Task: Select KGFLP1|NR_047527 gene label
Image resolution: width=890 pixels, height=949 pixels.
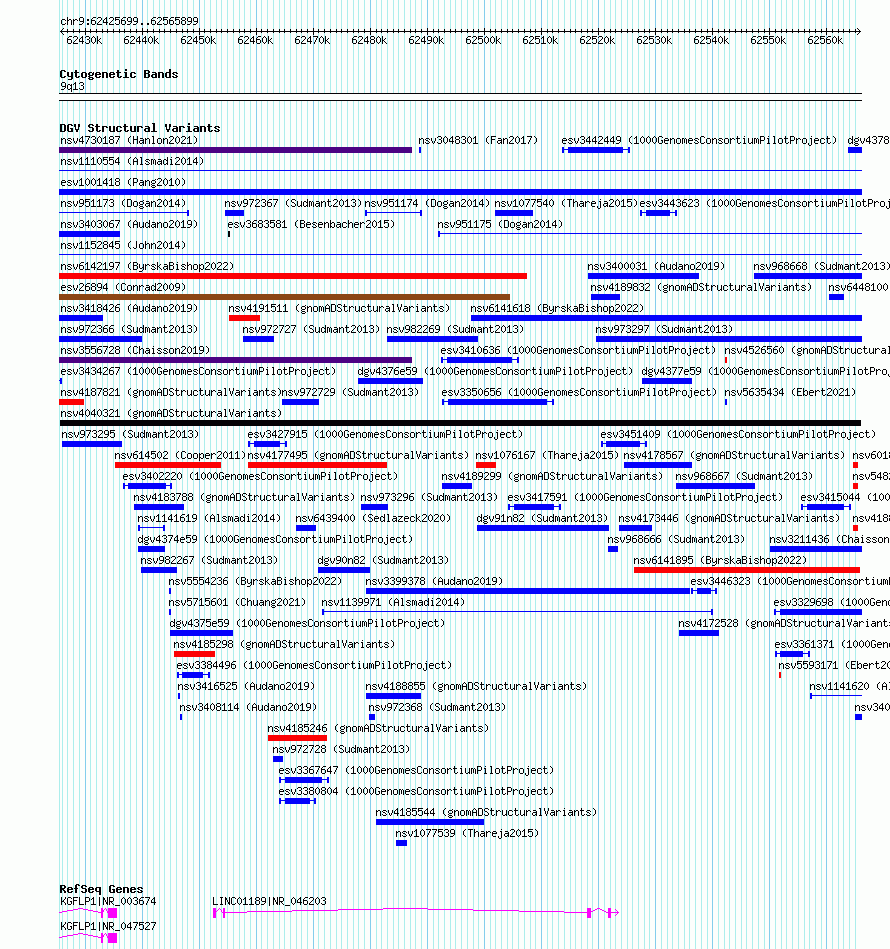Action: point(108,927)
